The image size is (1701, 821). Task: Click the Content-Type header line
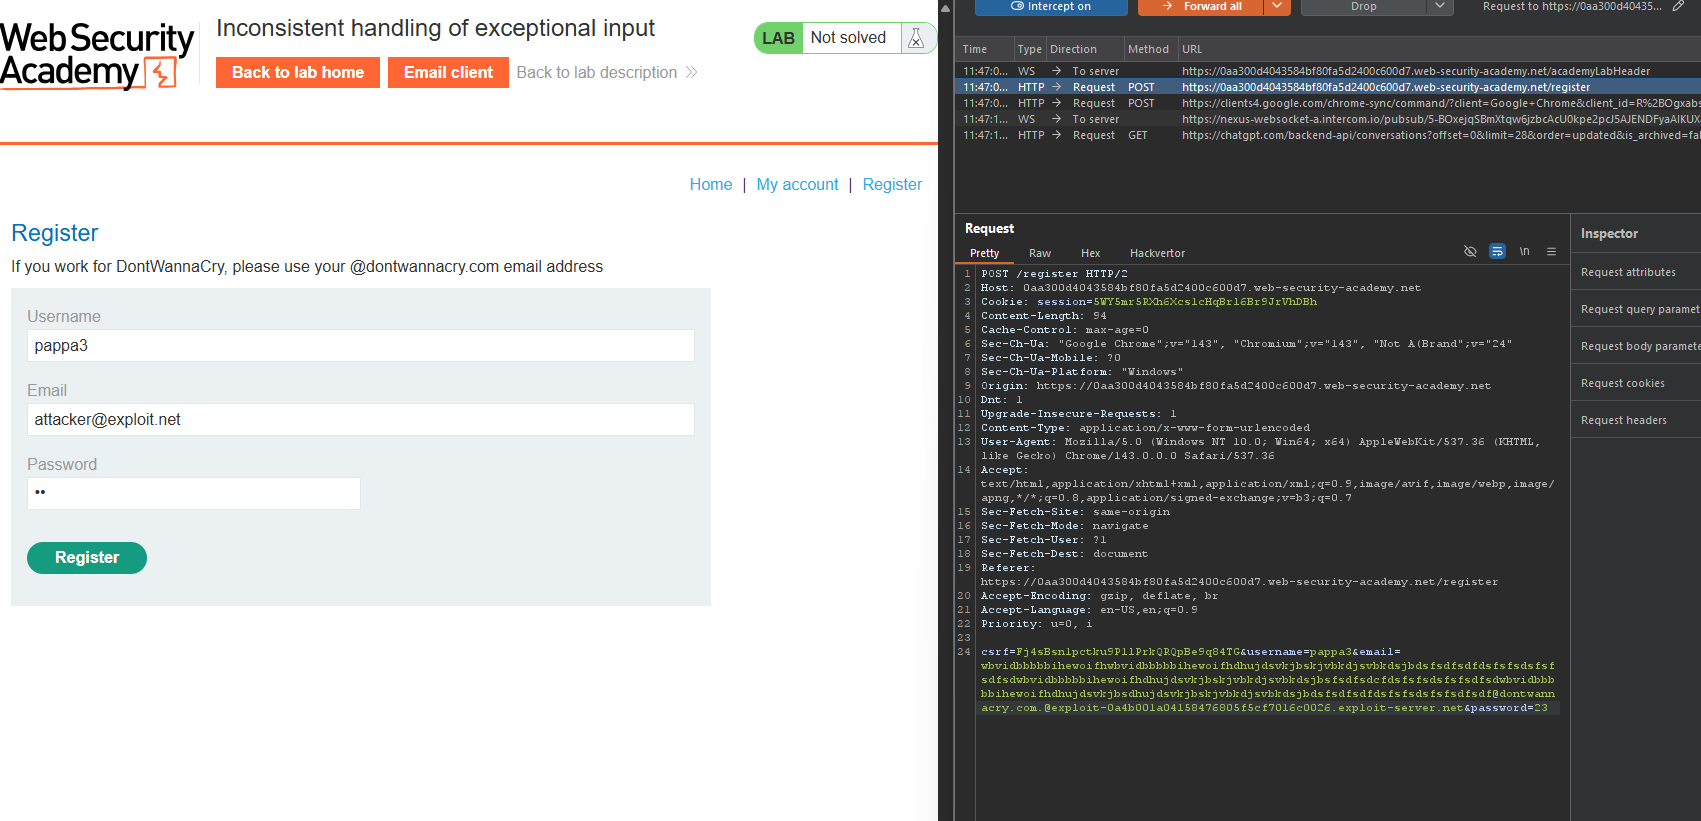coord(1145,427)
